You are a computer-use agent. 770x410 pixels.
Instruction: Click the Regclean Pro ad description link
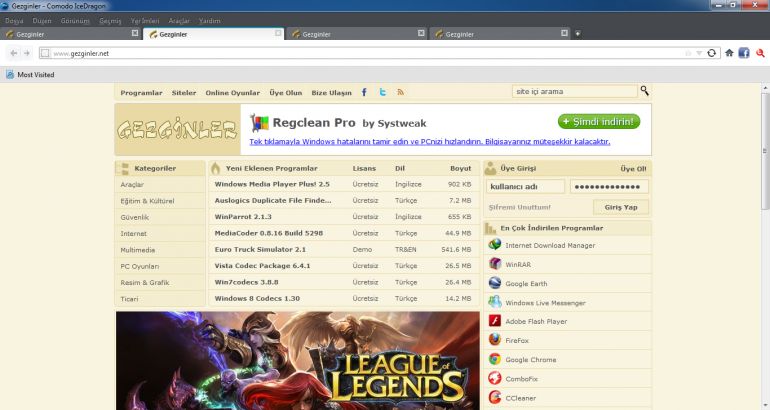click(430, 141)
